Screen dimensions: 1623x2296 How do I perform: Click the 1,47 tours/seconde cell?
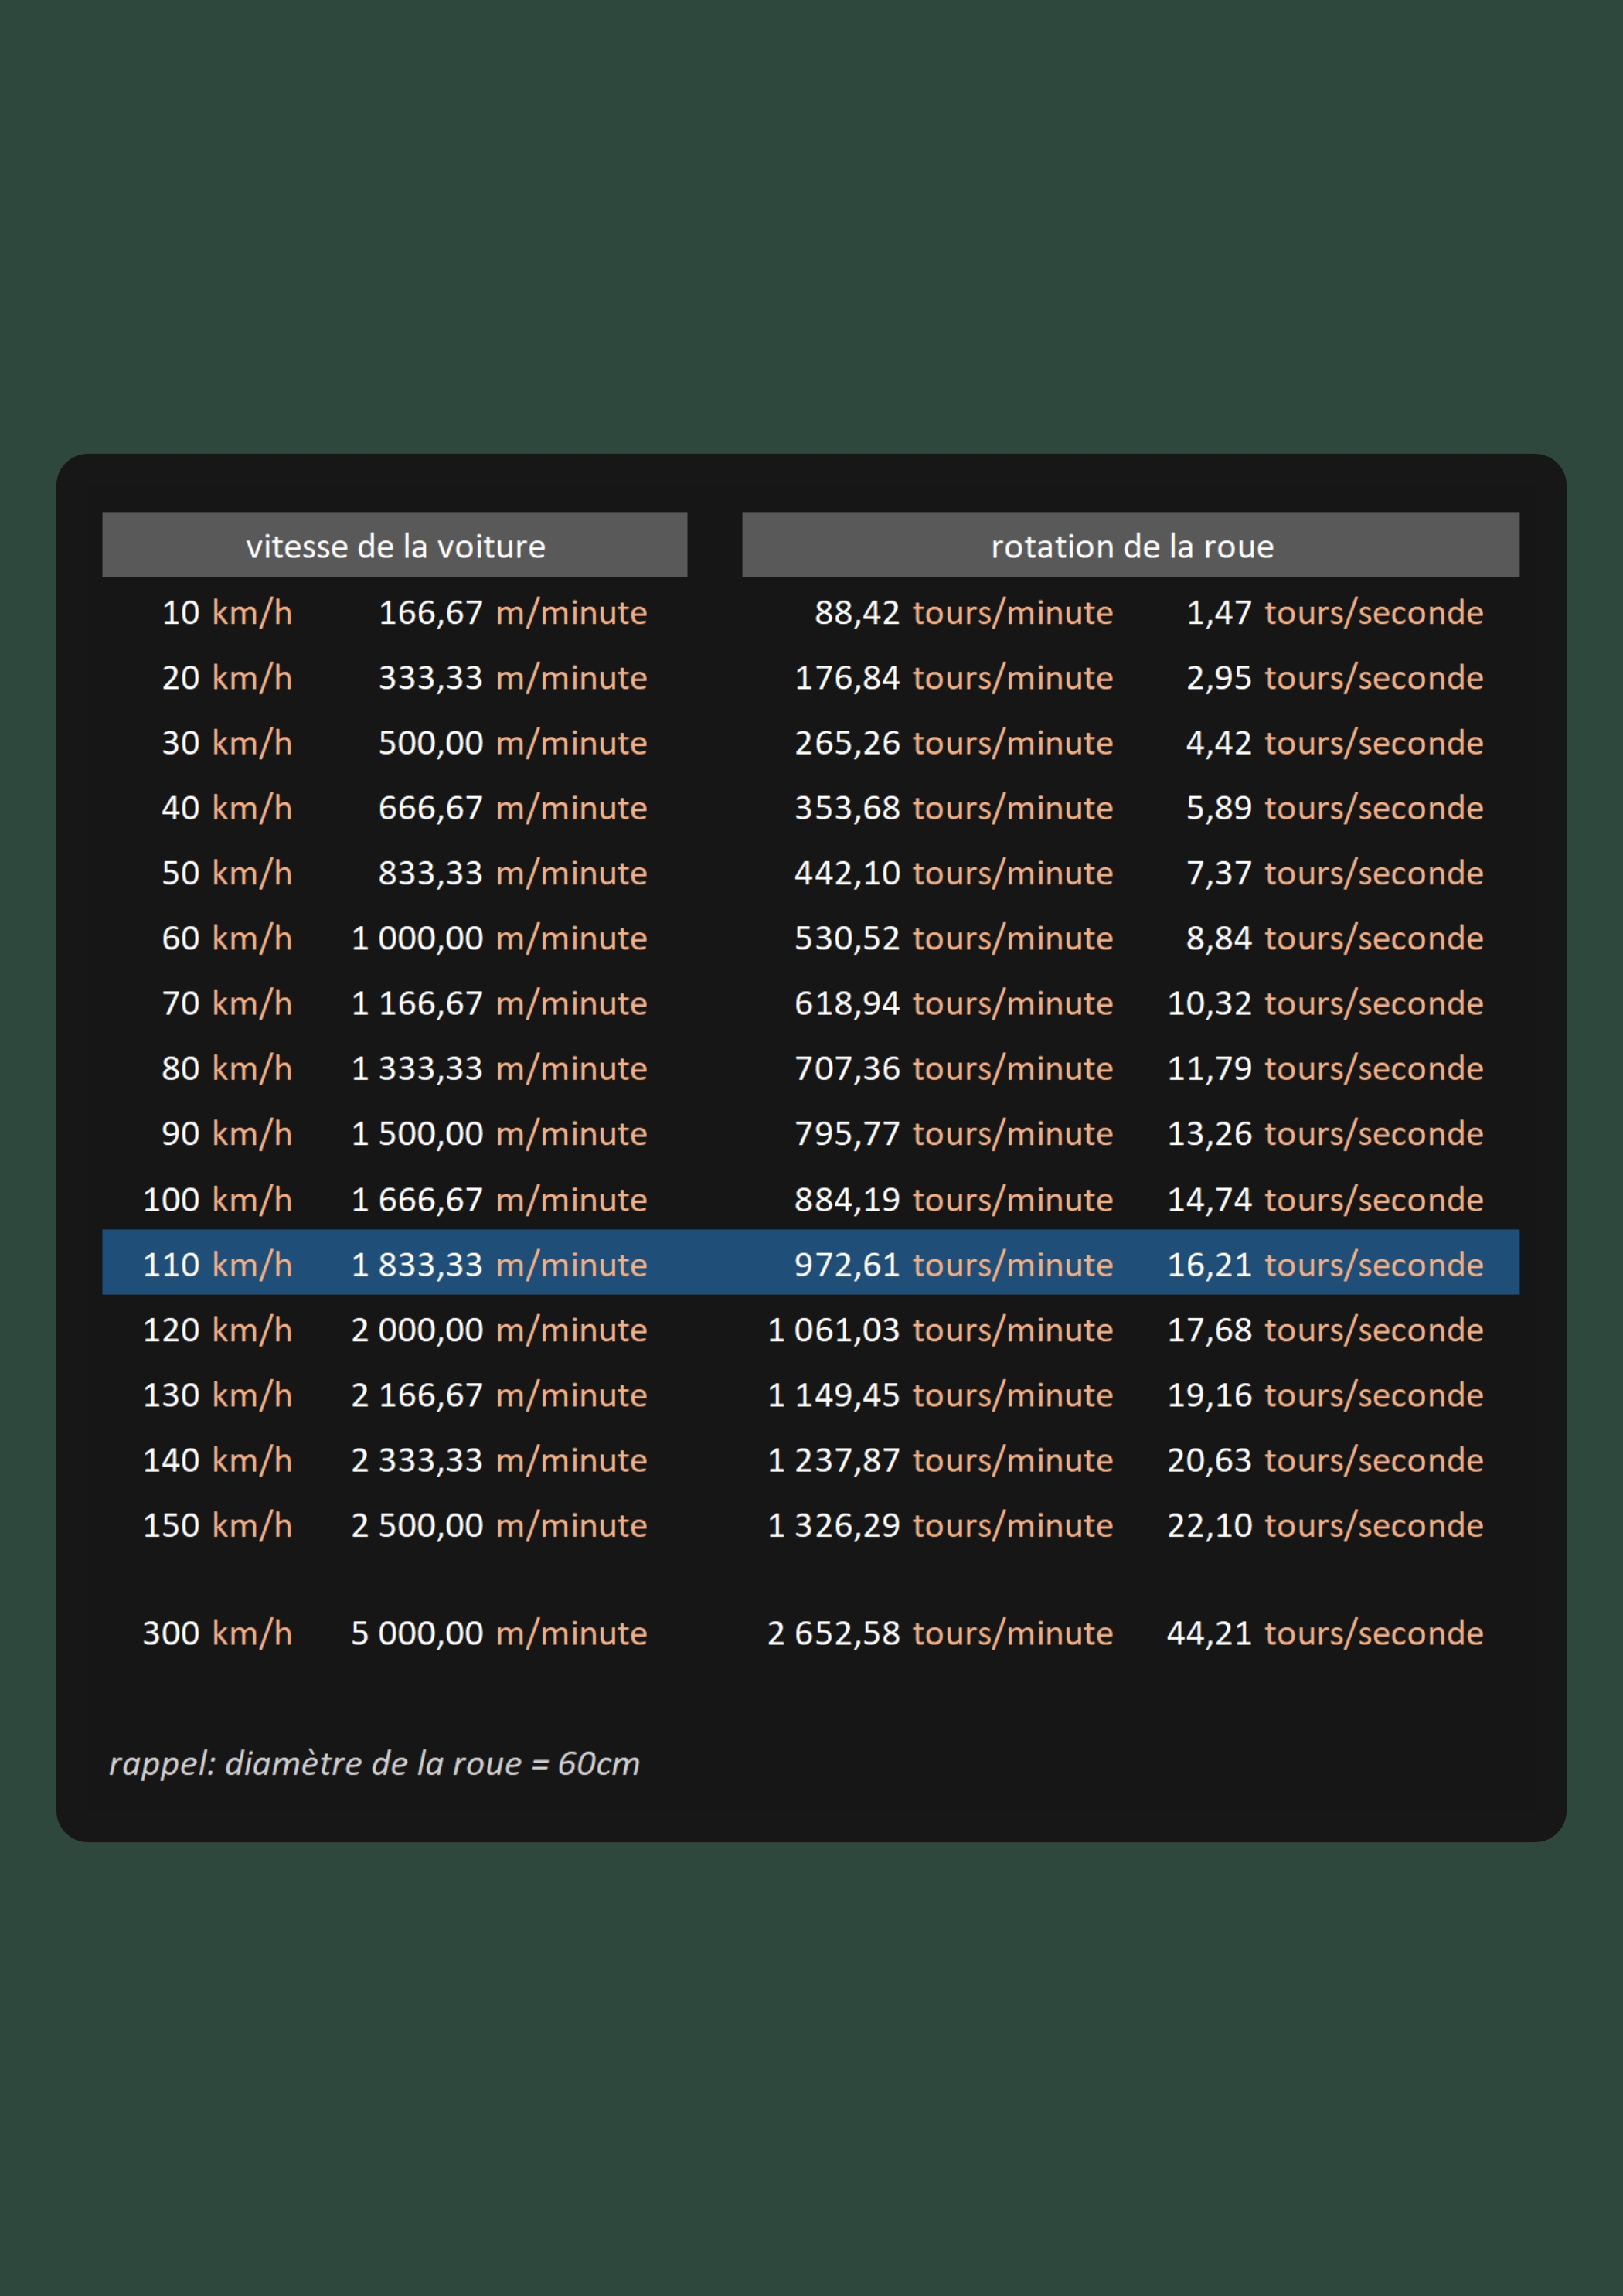pos(1334,612)
